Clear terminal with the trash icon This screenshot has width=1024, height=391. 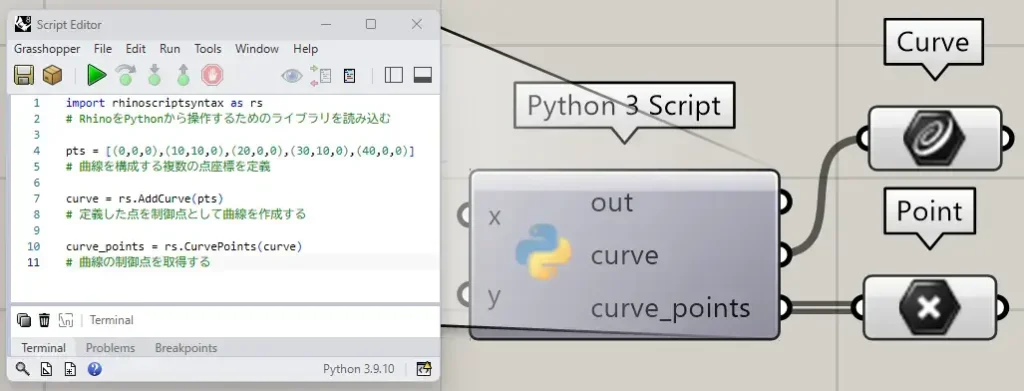[44, 320]
